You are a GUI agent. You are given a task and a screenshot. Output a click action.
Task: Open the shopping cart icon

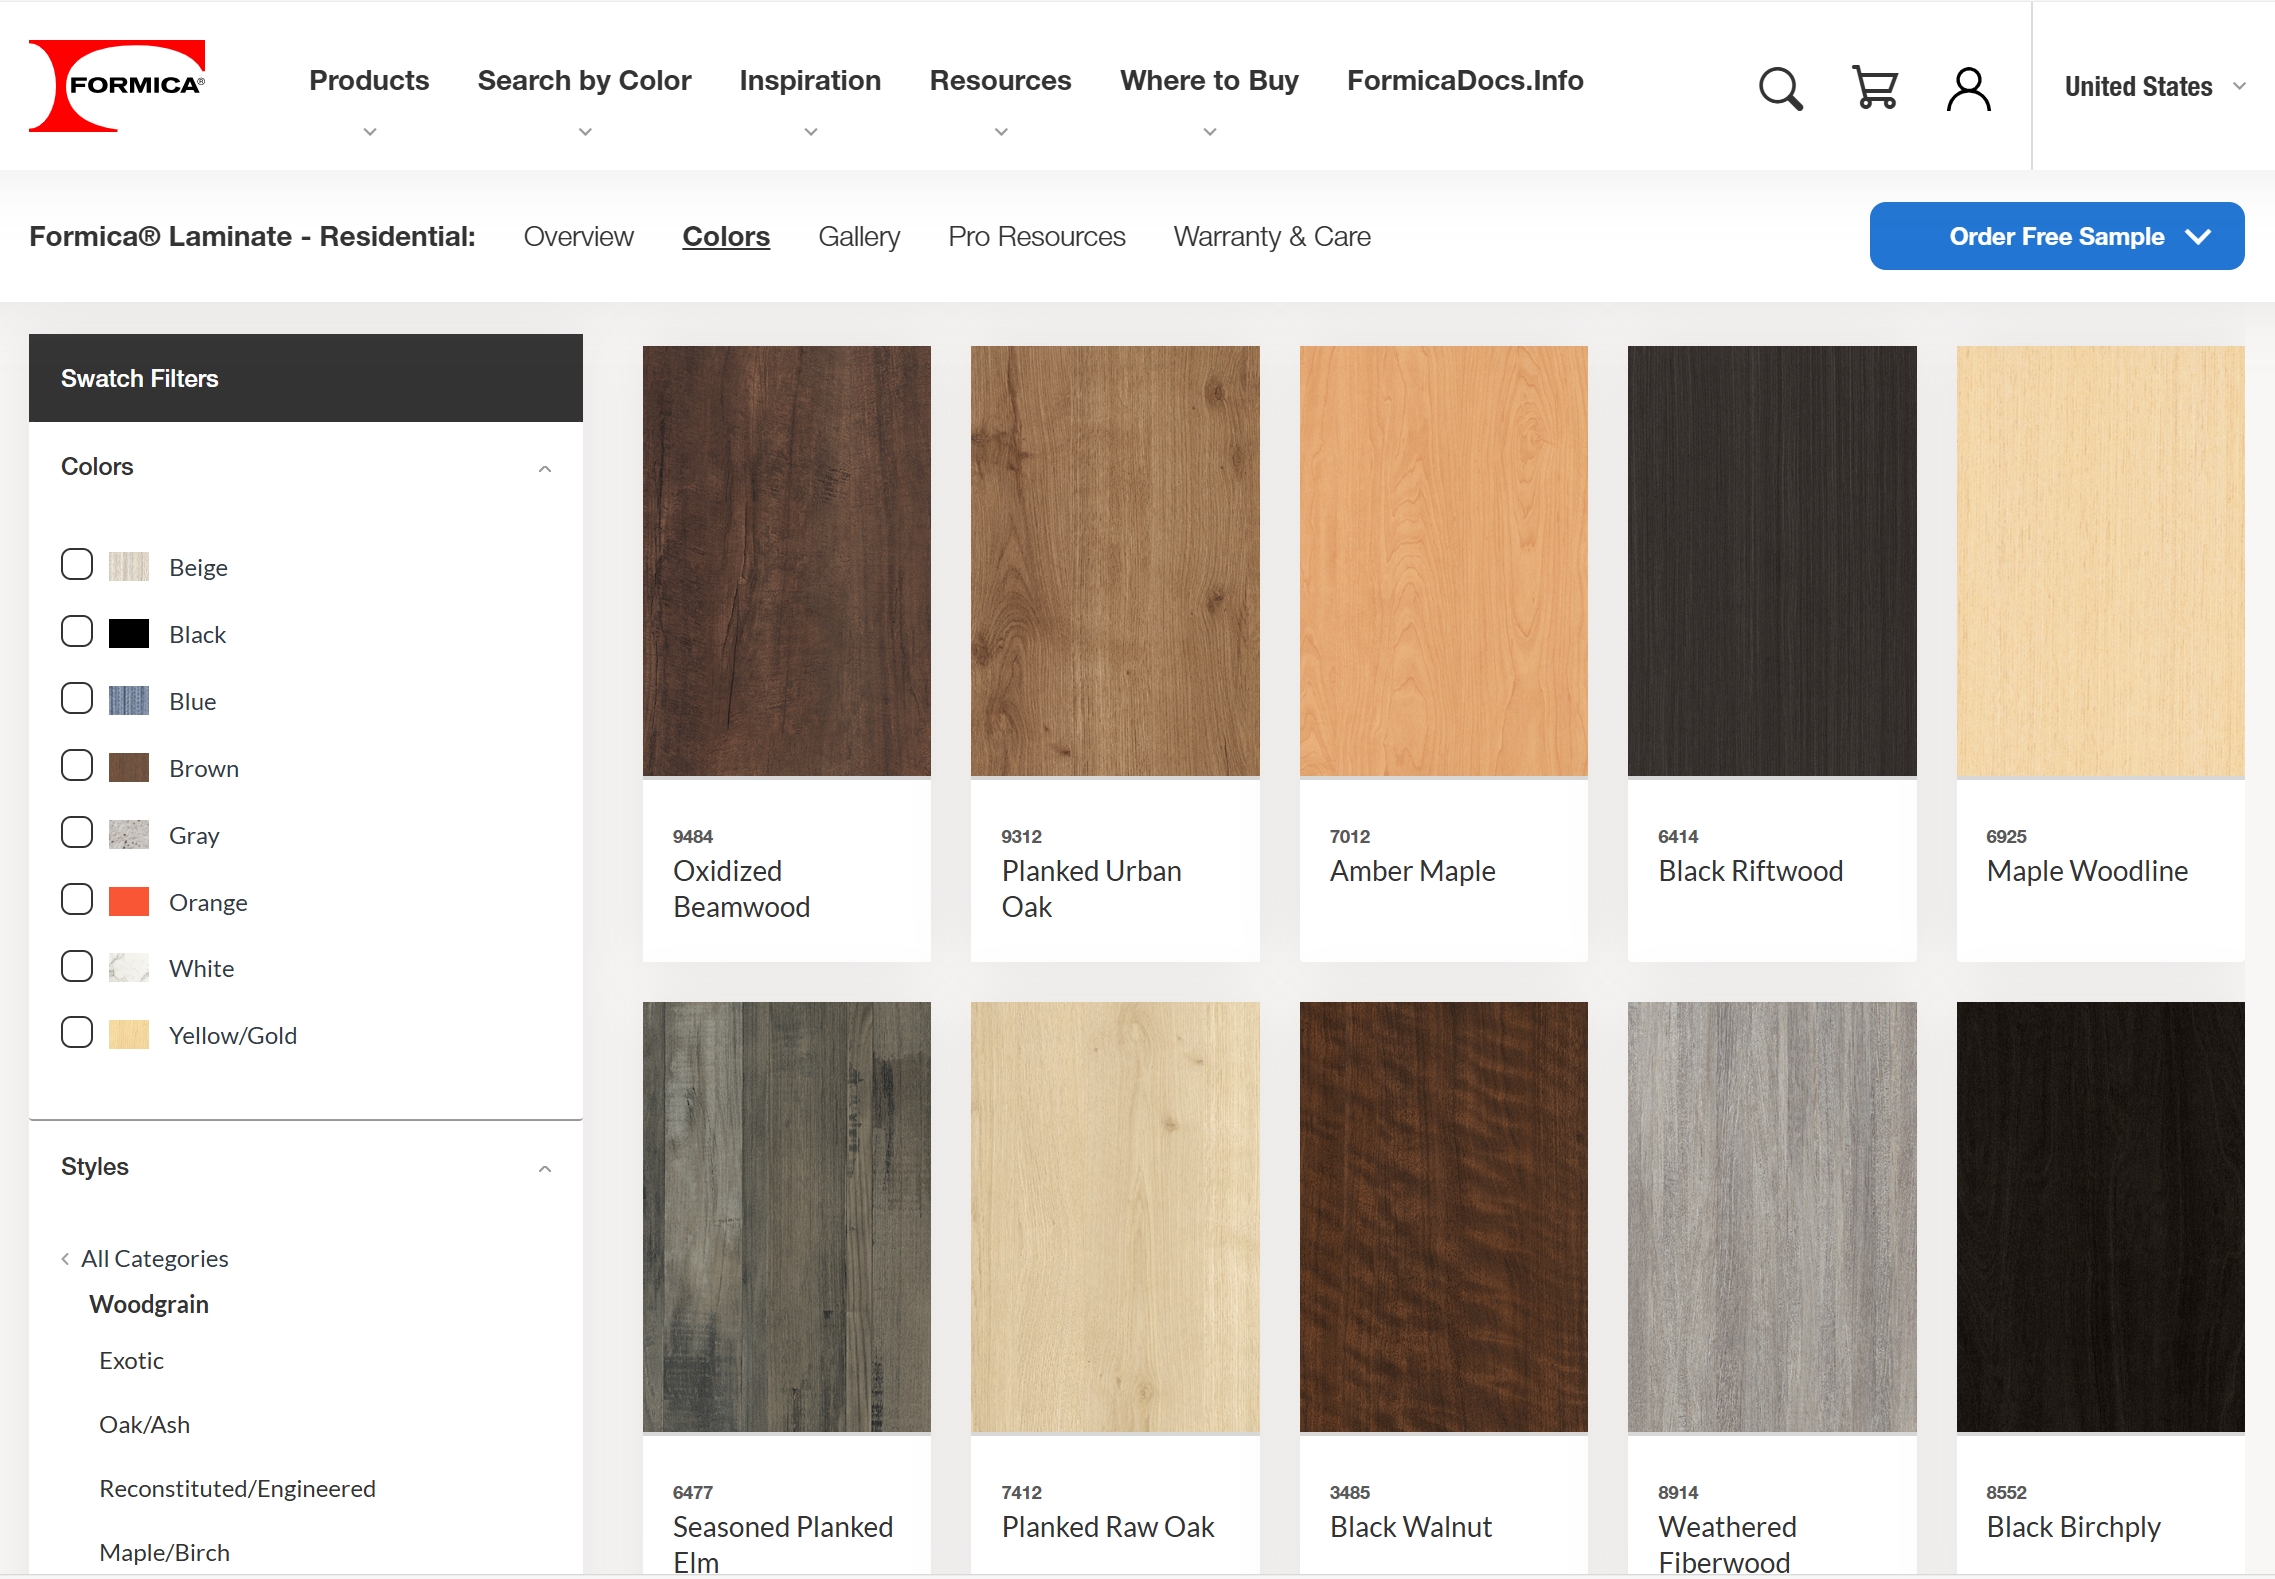1875,88
